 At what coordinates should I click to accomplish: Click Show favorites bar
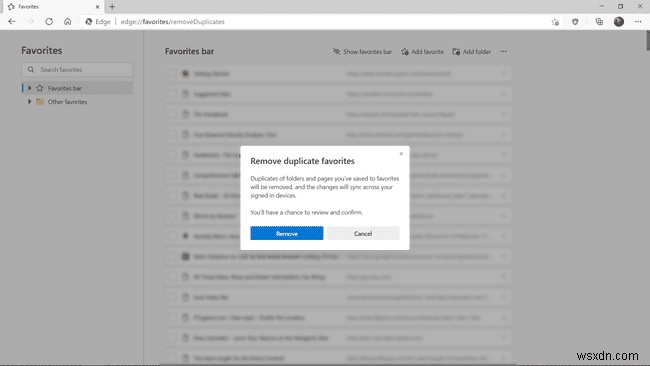tap(362, 52)
